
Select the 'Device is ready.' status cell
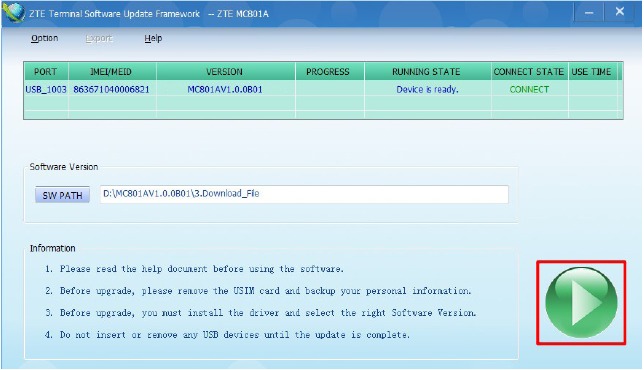(x=427, y=89)
